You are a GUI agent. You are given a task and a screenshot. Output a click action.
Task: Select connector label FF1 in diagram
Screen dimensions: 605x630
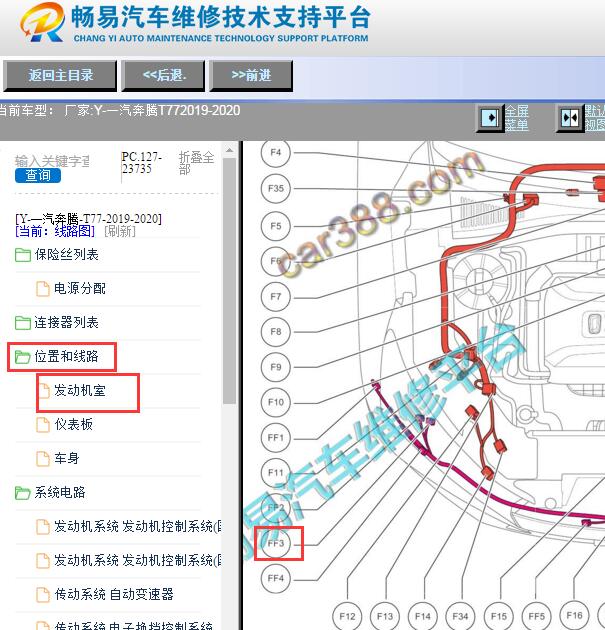click(x=276, y=438)
